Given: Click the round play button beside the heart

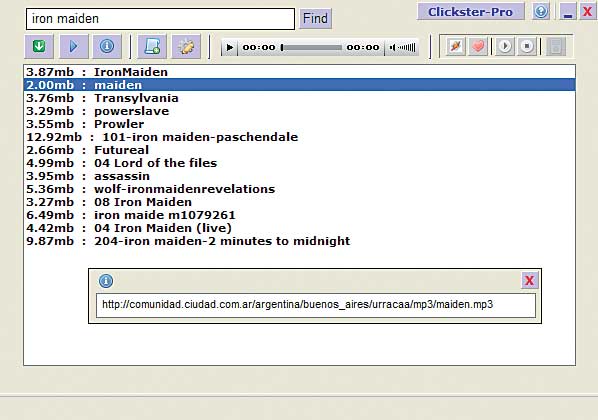Looking at the screenshot, I should (505, 47).
